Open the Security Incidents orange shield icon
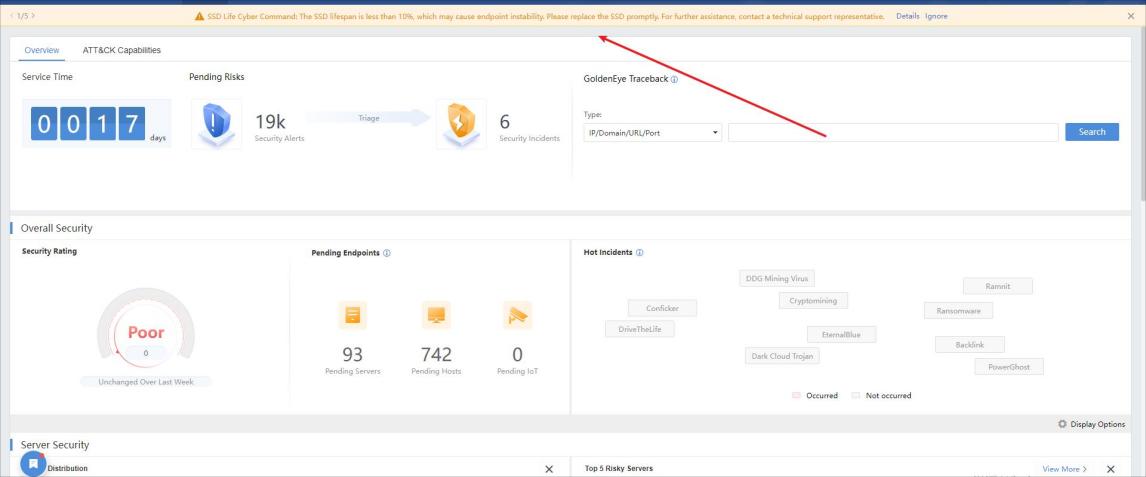This screenshot has width=1146, height=477. 461,124
